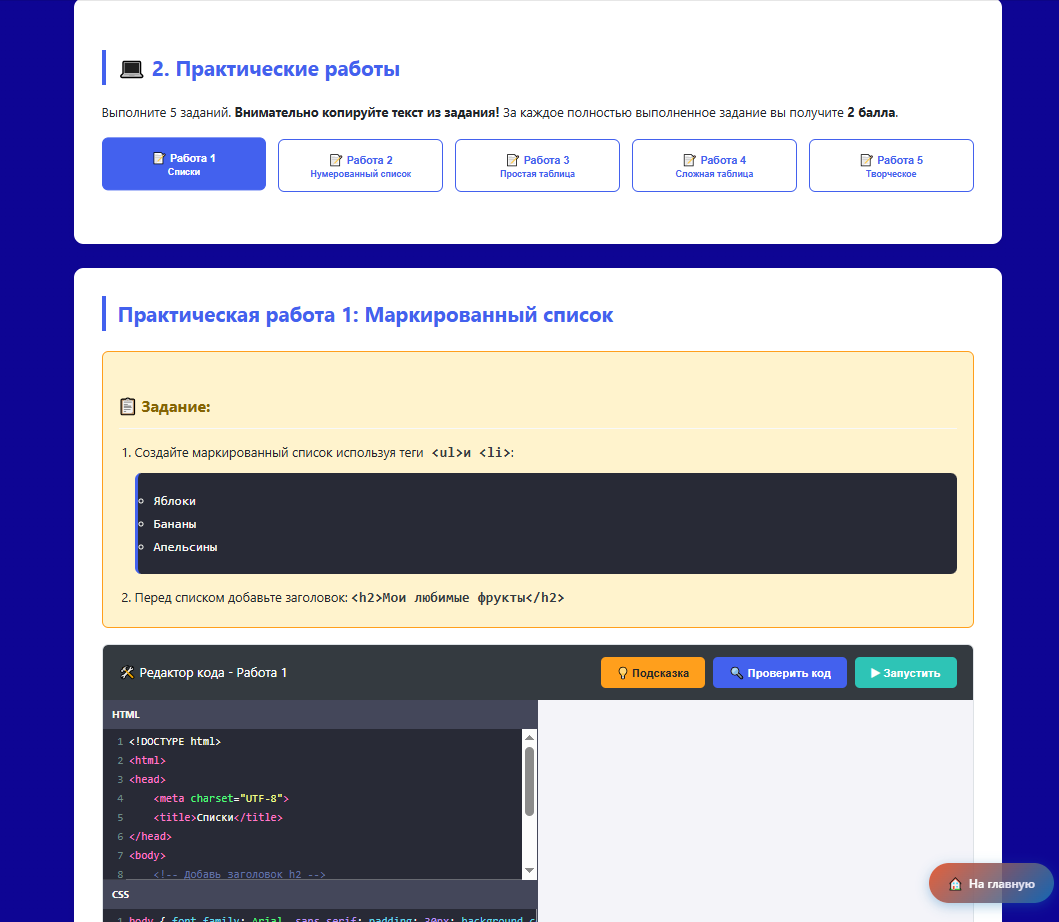Show a hint via Подсказка button
The image size is (1059, 922).
653,673
